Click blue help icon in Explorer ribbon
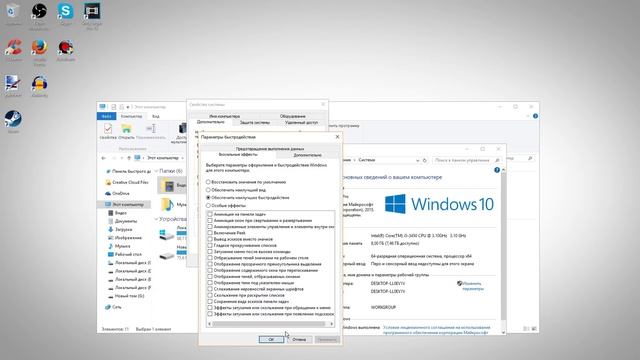The height and width of the screenshot is (360, 640). click(x=536, y=116)
